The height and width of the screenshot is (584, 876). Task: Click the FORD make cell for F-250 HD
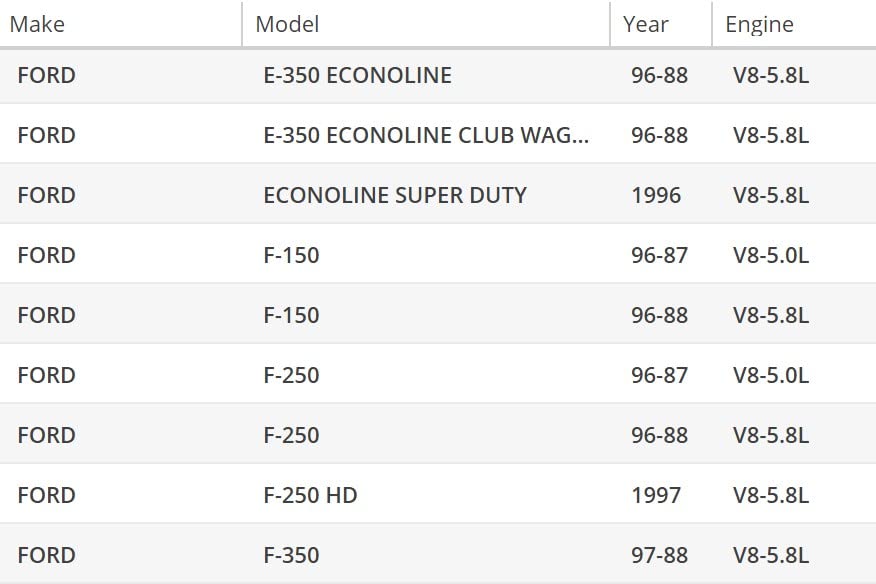46,495
